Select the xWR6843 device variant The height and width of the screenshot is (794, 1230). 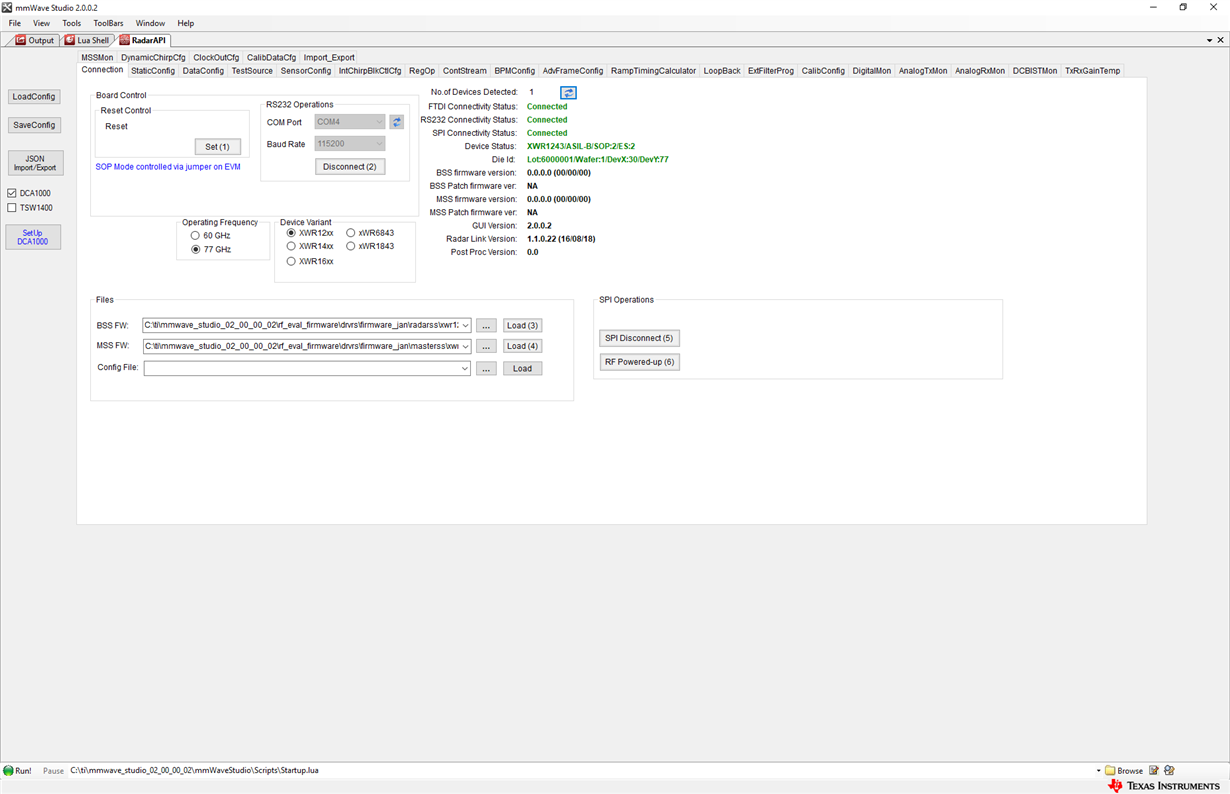[351, 233]
